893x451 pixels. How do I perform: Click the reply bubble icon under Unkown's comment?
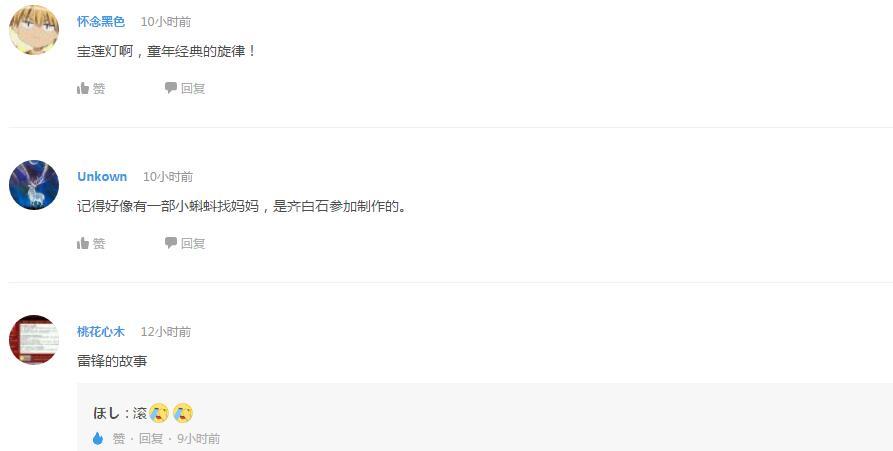click(171, 243)
